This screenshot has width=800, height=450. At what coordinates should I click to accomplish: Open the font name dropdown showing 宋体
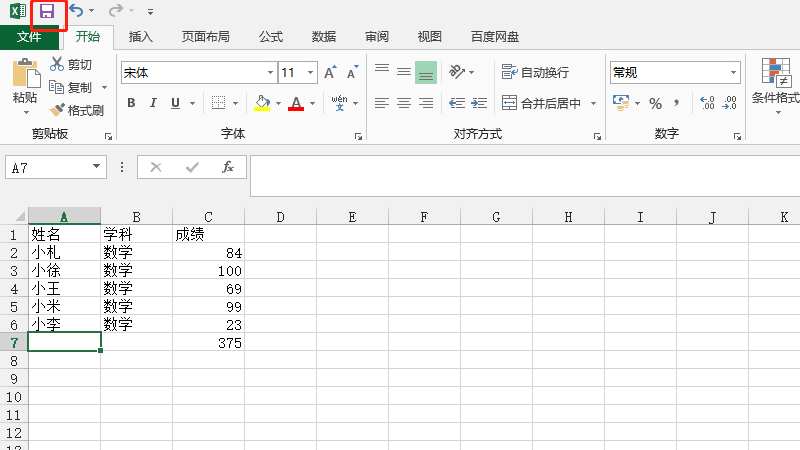click(270, 73)
